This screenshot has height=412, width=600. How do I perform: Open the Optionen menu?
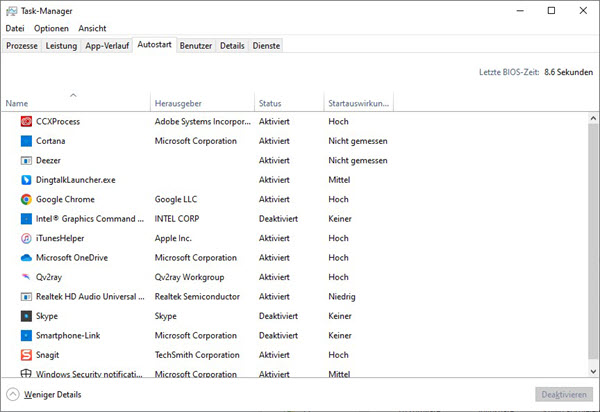[x=51, y=28]
